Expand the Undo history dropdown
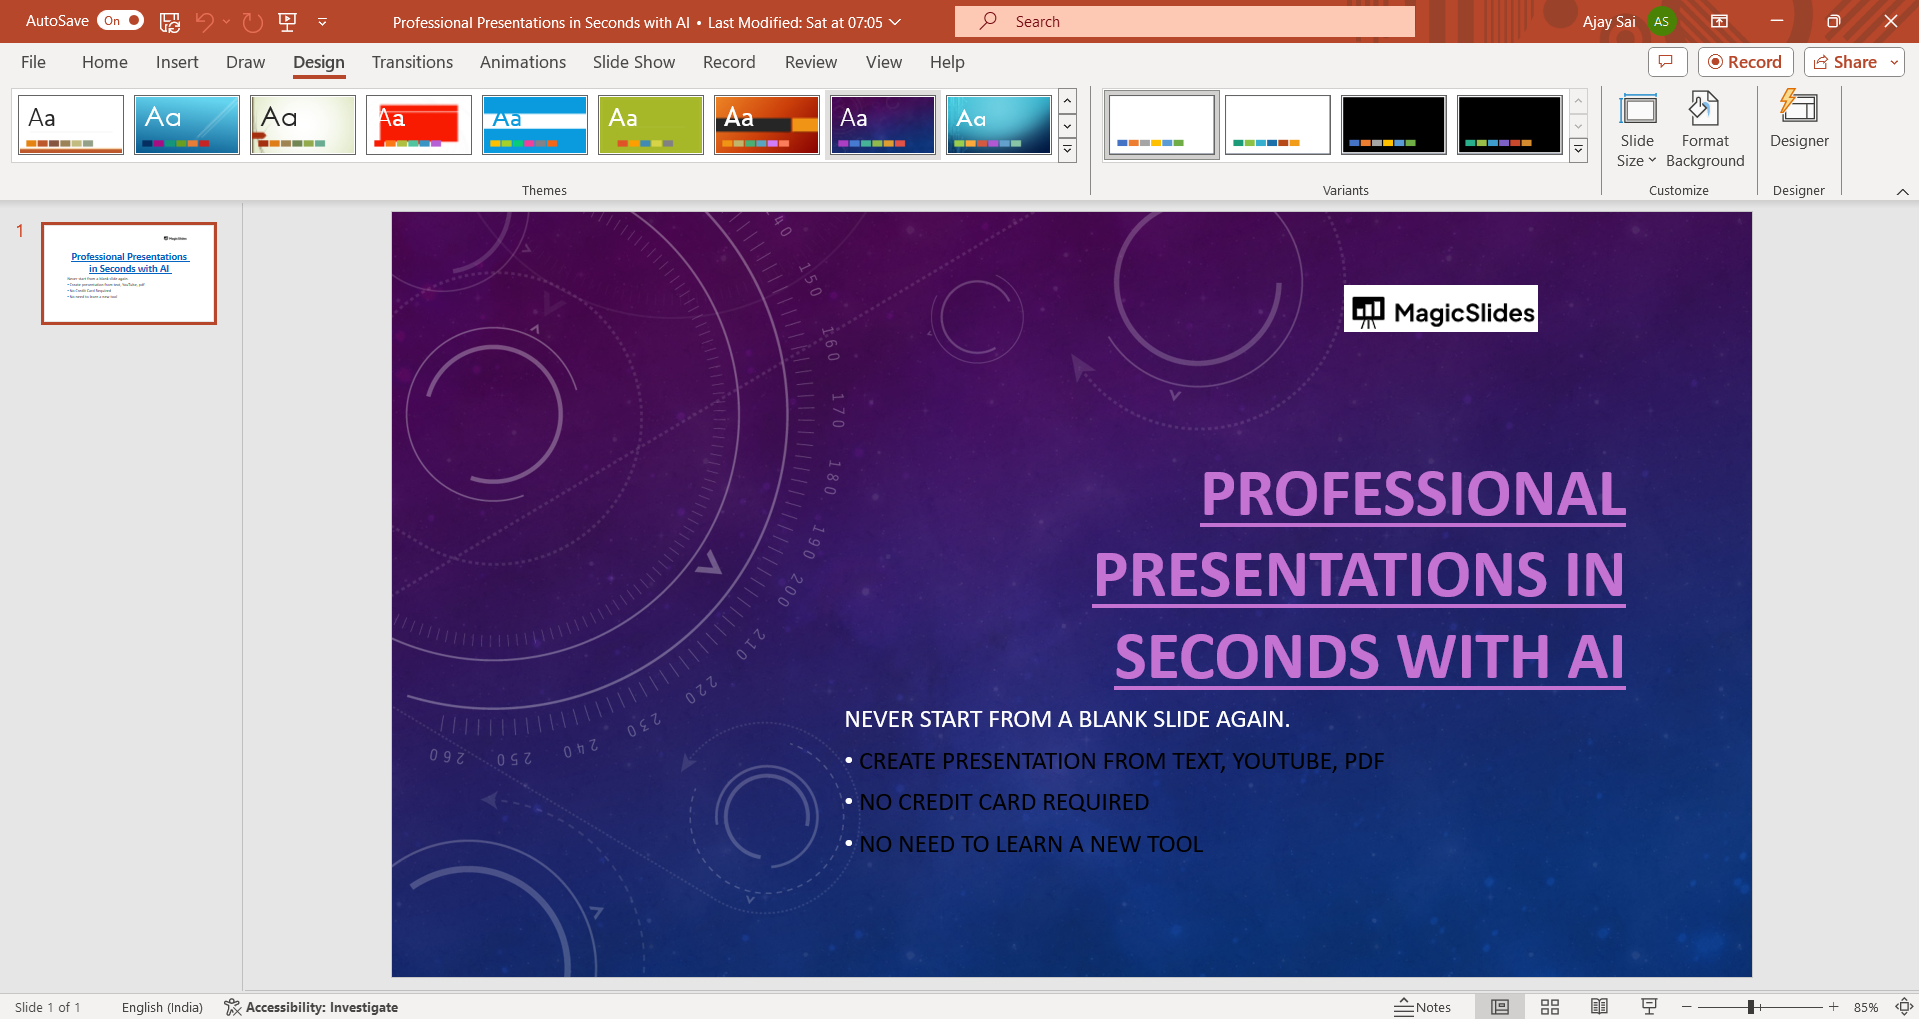The width and height of the screenshot is (1919, 1019). coord(227,21)
